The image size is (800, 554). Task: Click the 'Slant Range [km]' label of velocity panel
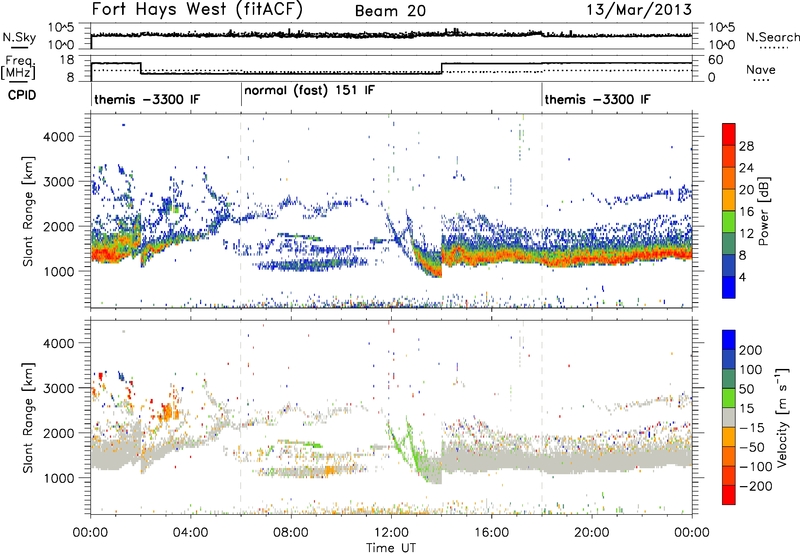(x=28, y=417)
